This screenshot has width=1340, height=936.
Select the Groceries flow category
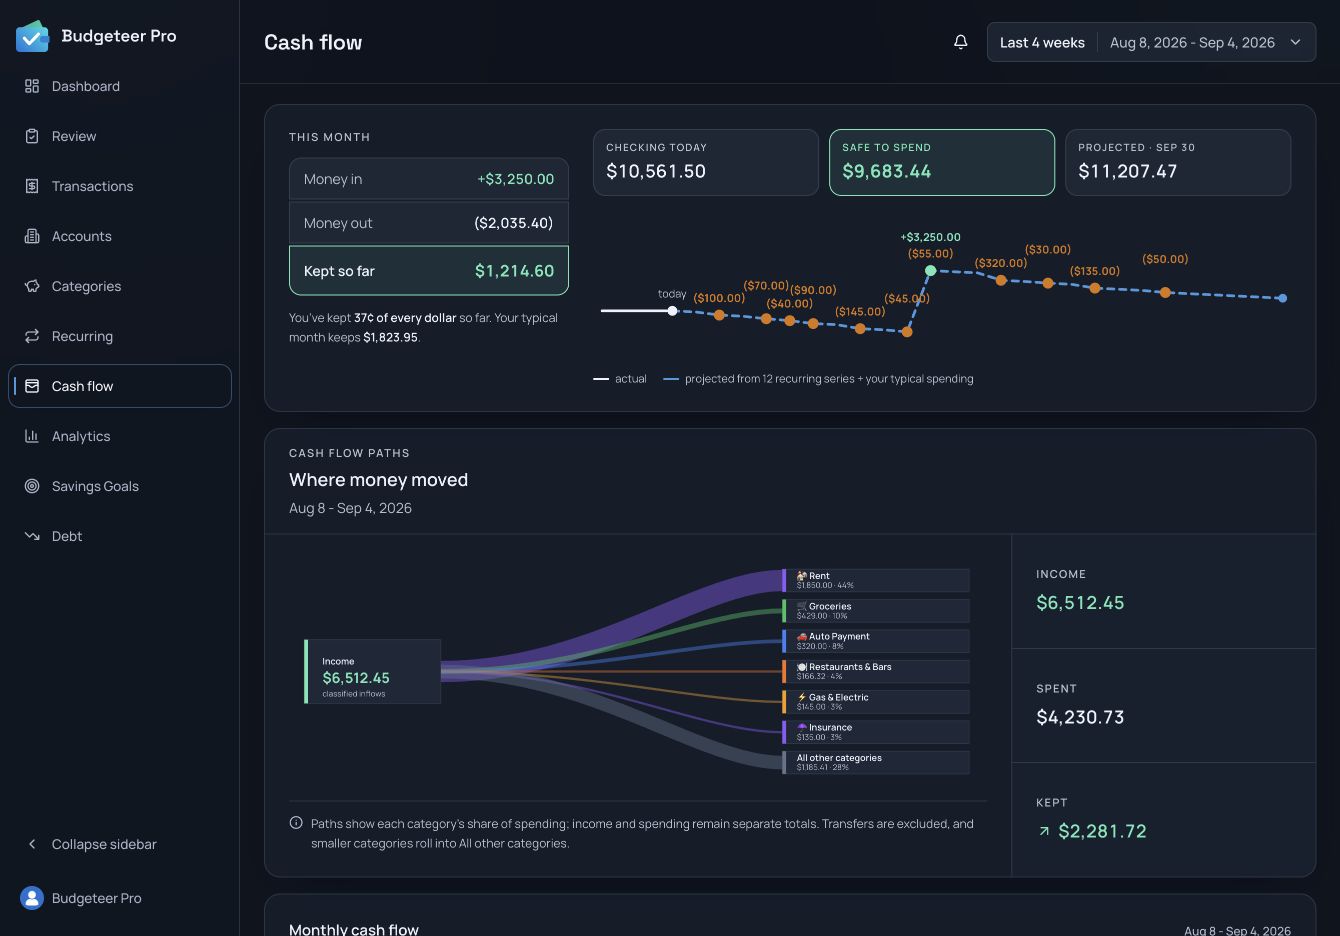pyautogui.click(x=876, y=611)
